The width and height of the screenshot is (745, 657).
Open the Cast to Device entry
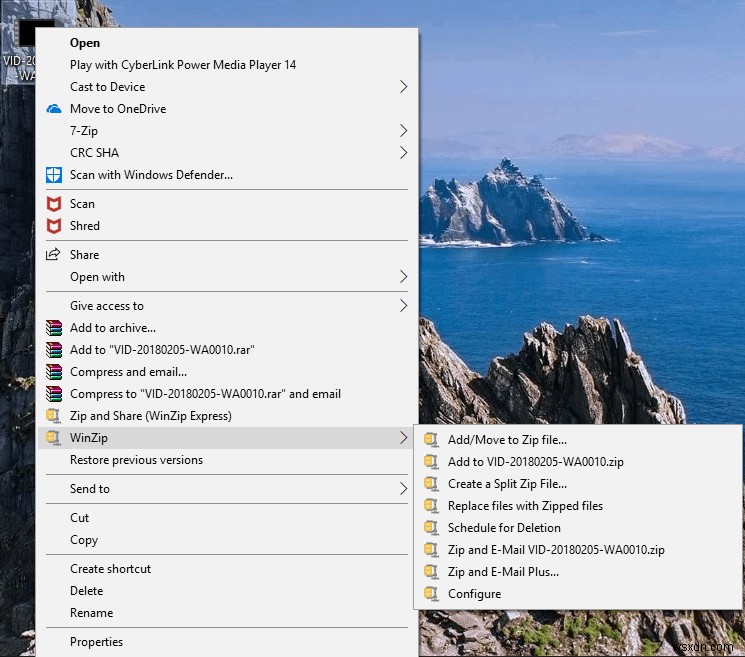[227, 86]
